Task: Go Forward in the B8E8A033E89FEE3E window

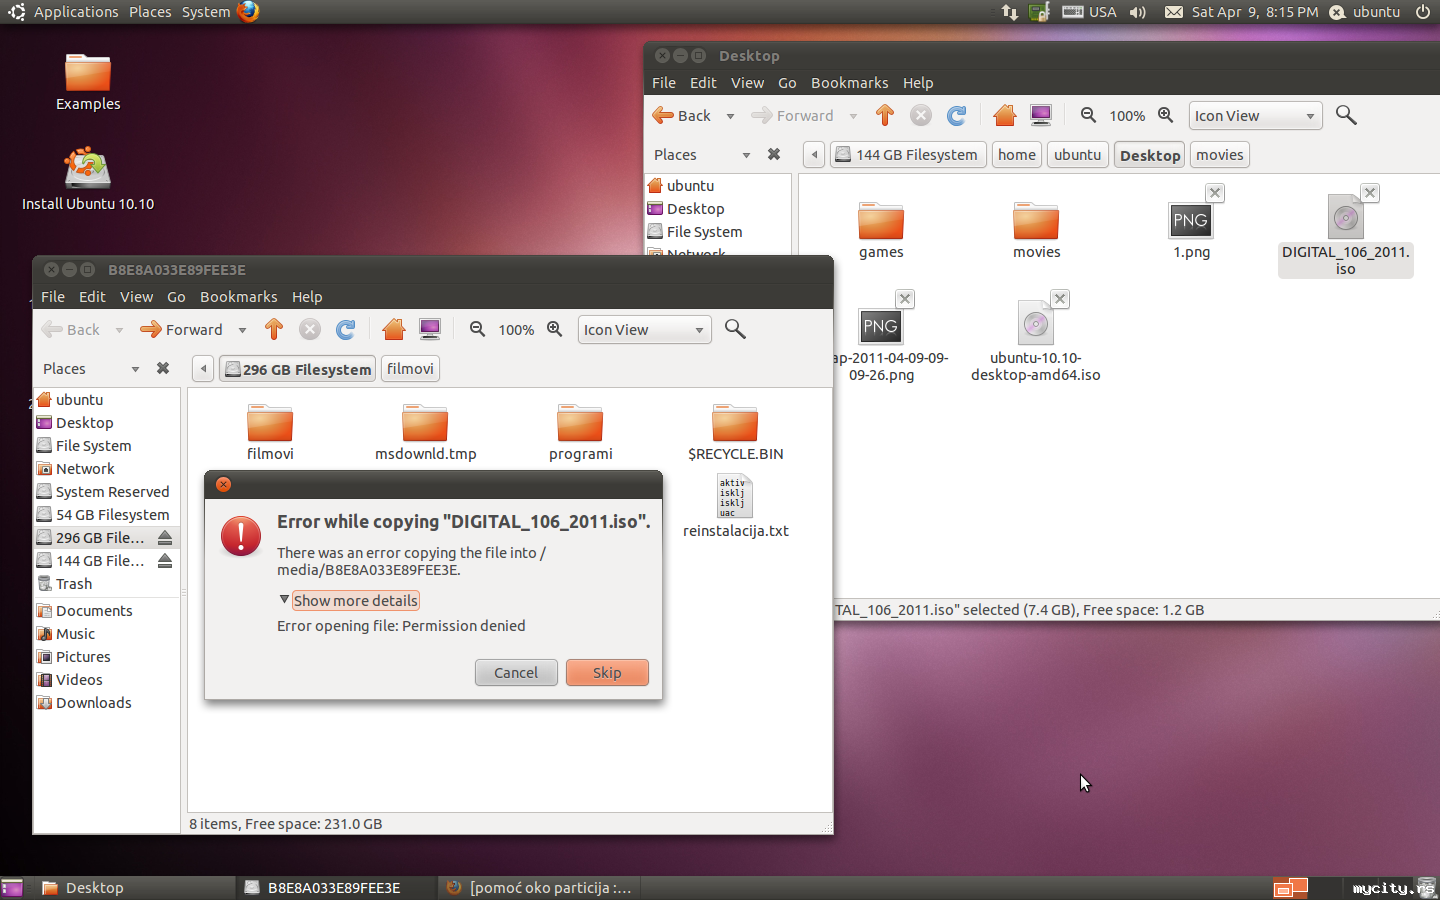Action: [x=182, y=330]
